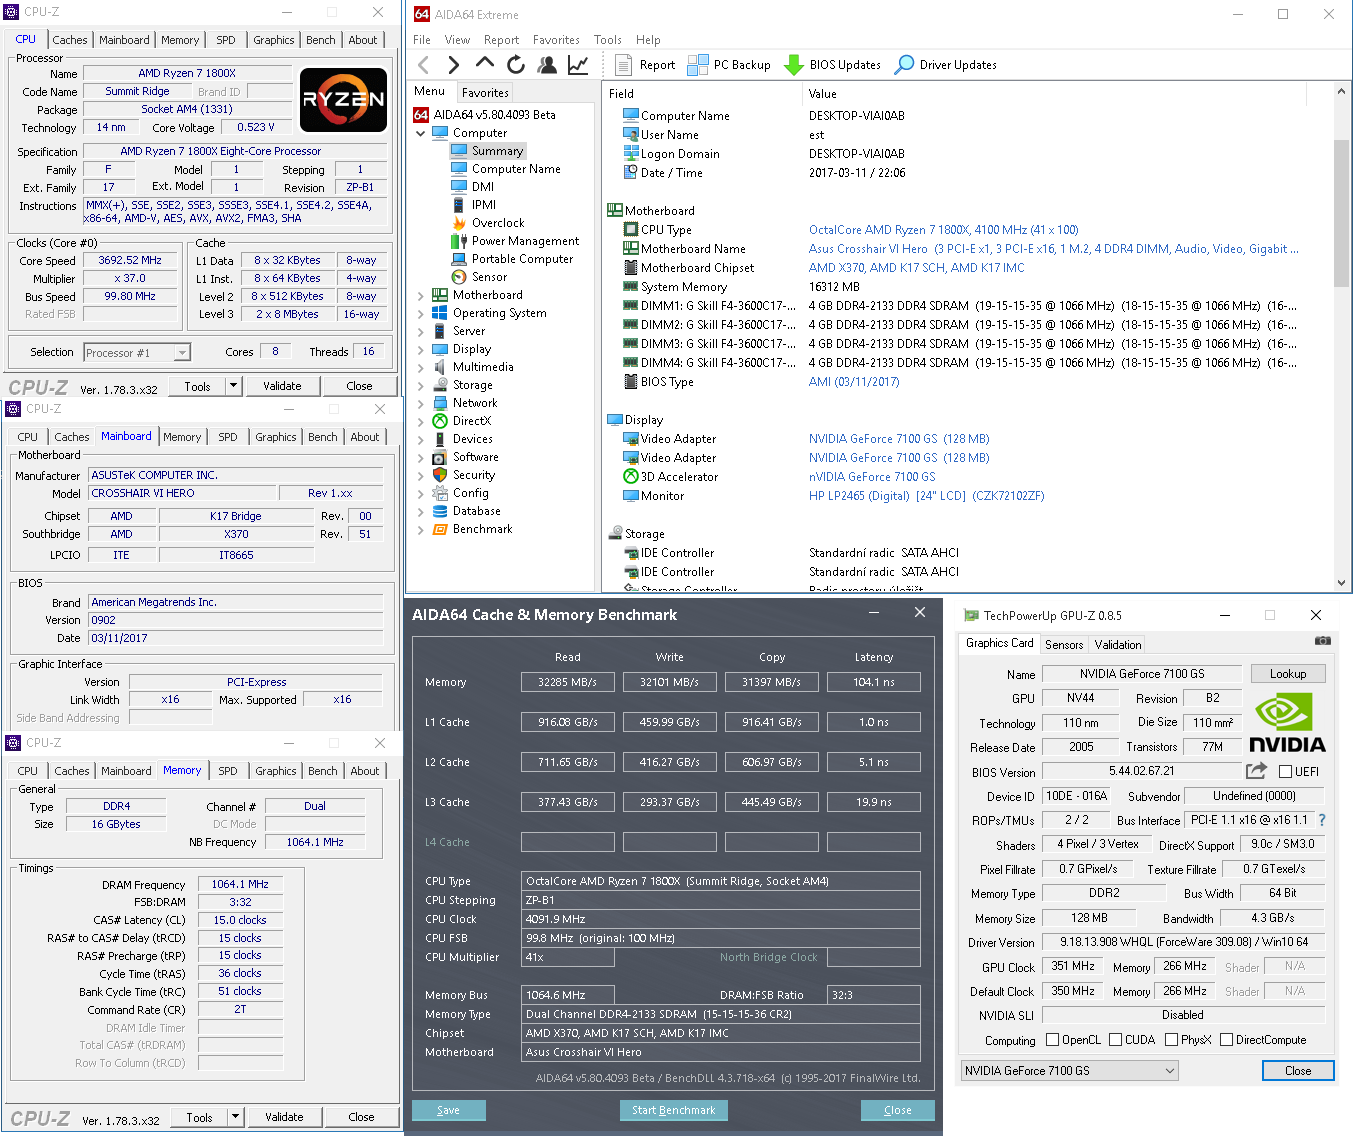This screenshot has width=1361, height=1138.
Task: Toggle the PhysX checkbox in GPU-Z
Action: tap(1171, 1040)
